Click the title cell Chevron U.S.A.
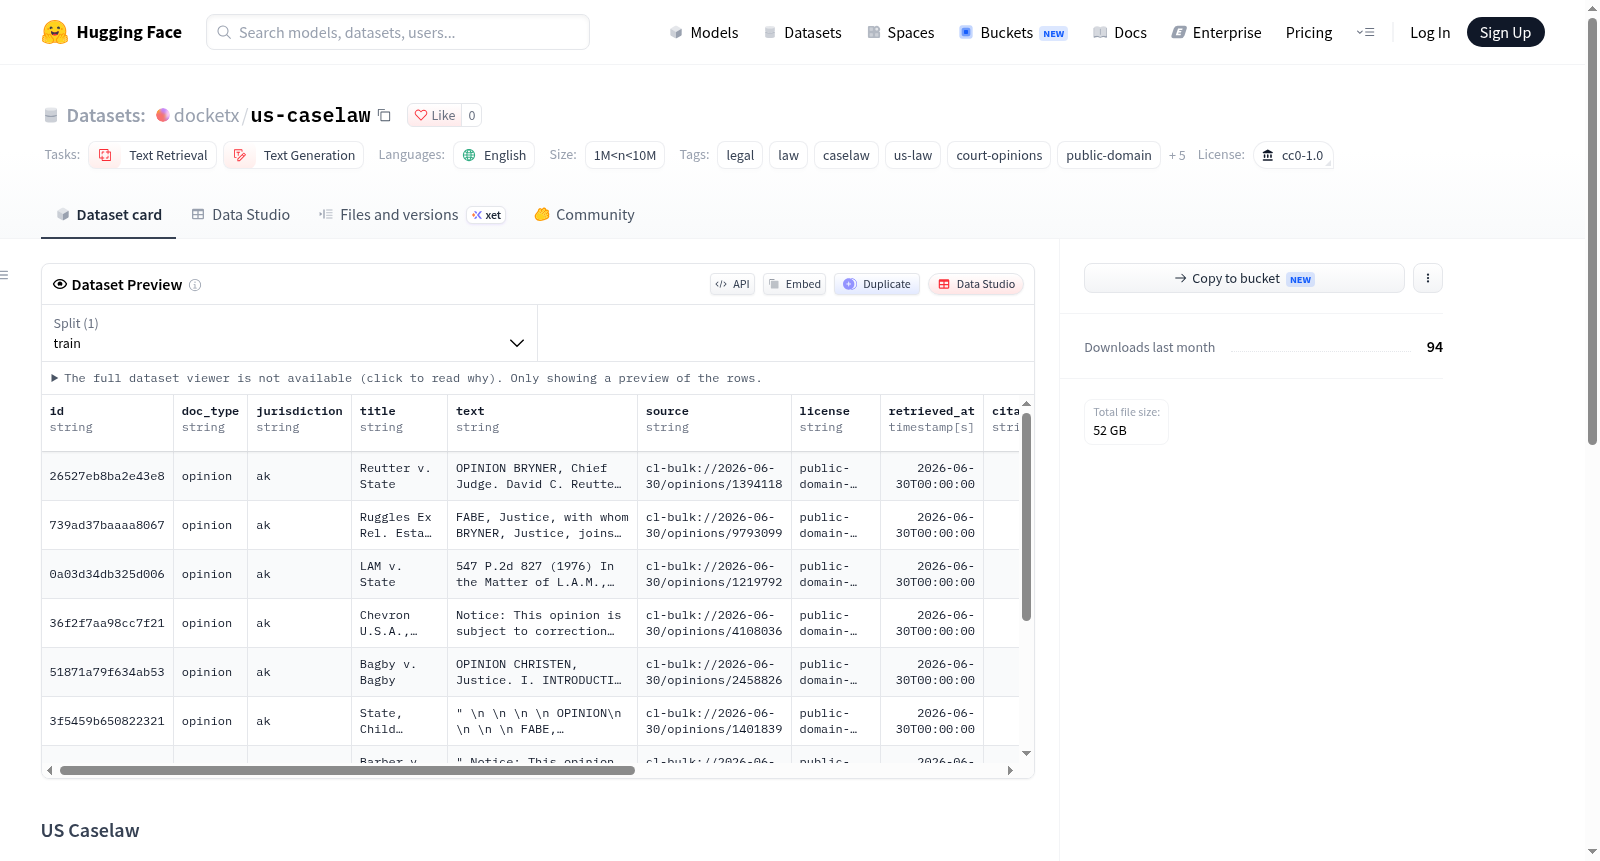 coord(399,623)
